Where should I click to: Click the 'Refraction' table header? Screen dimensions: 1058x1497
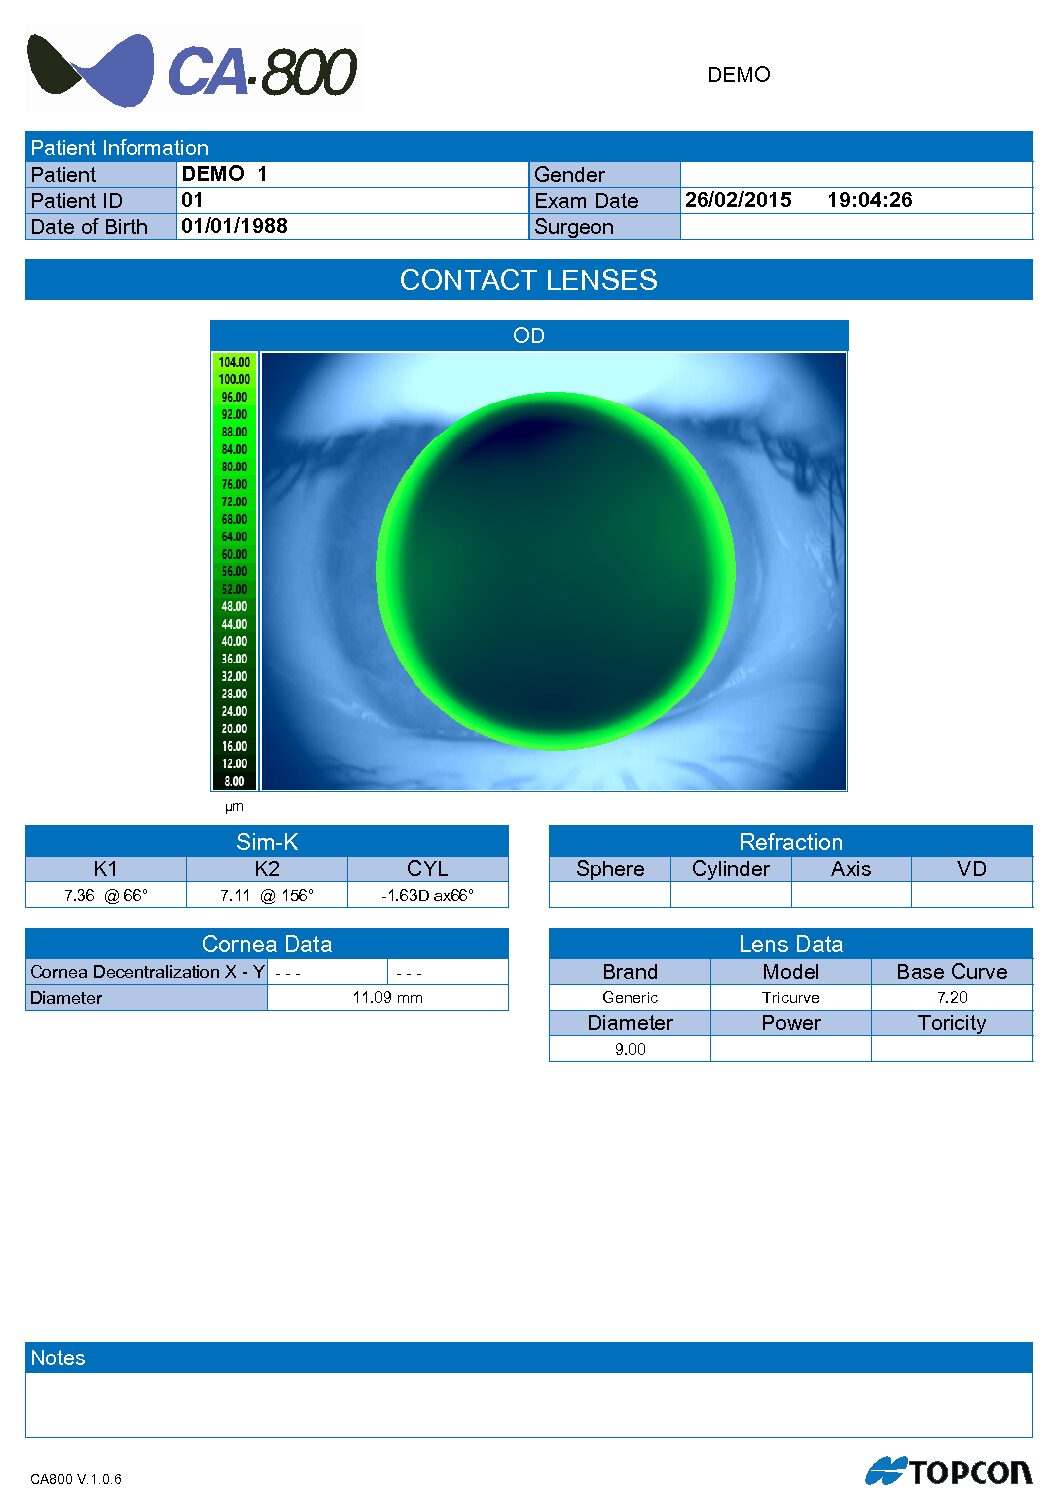click(x=791, y=841)
